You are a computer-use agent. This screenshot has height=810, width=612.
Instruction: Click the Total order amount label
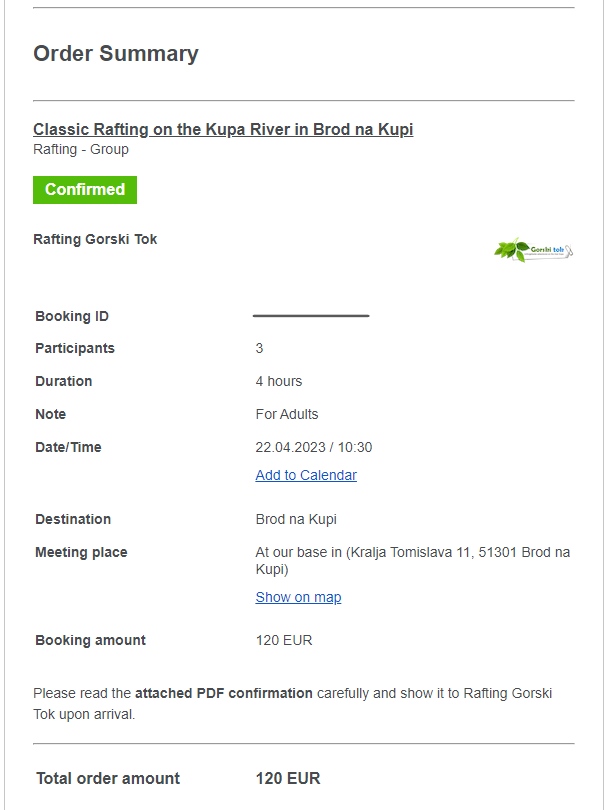[x=108, y=778]
